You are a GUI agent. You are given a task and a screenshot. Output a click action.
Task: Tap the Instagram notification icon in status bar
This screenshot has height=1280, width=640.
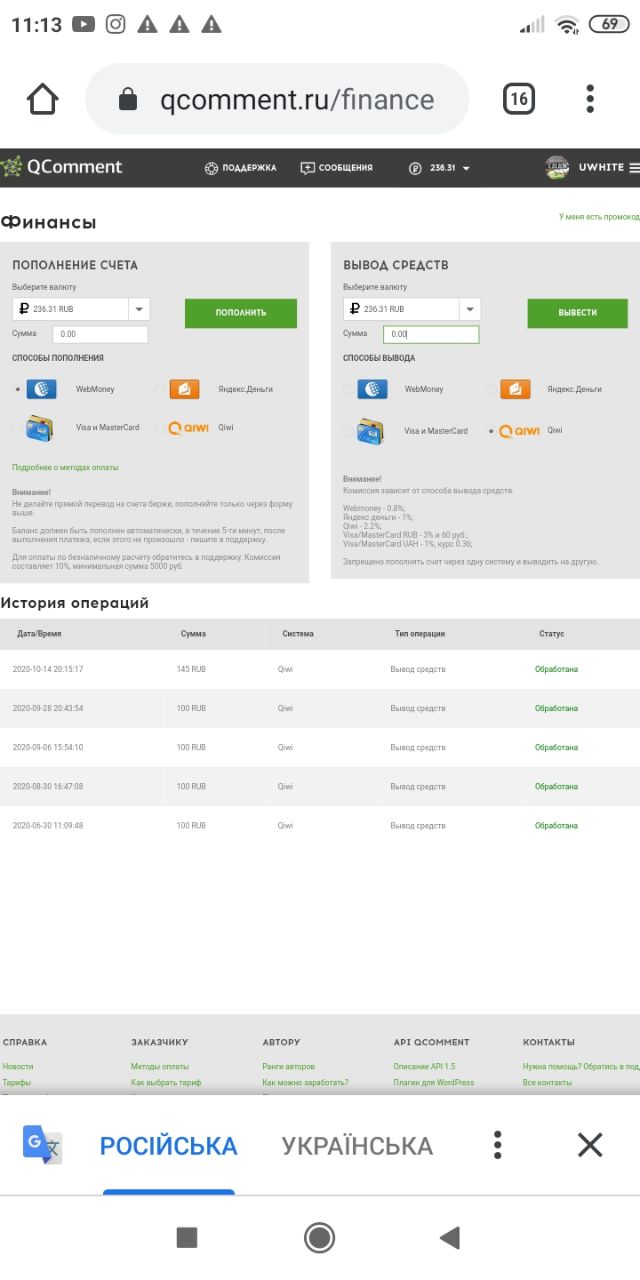coord(116,25)
